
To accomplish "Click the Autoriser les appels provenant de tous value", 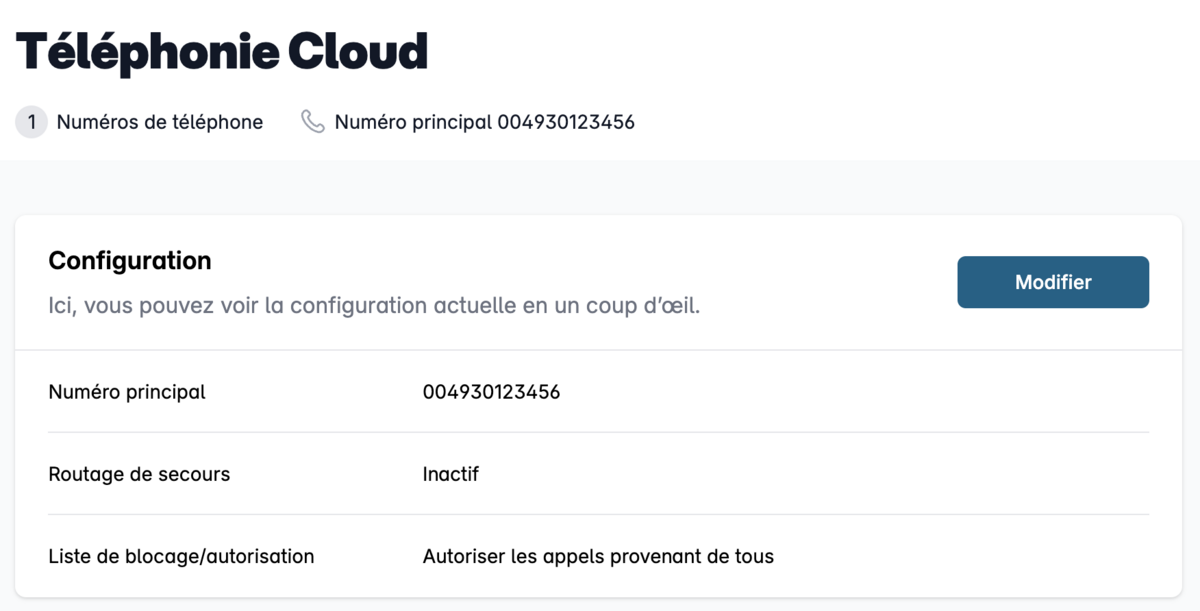I will (598, 556).
